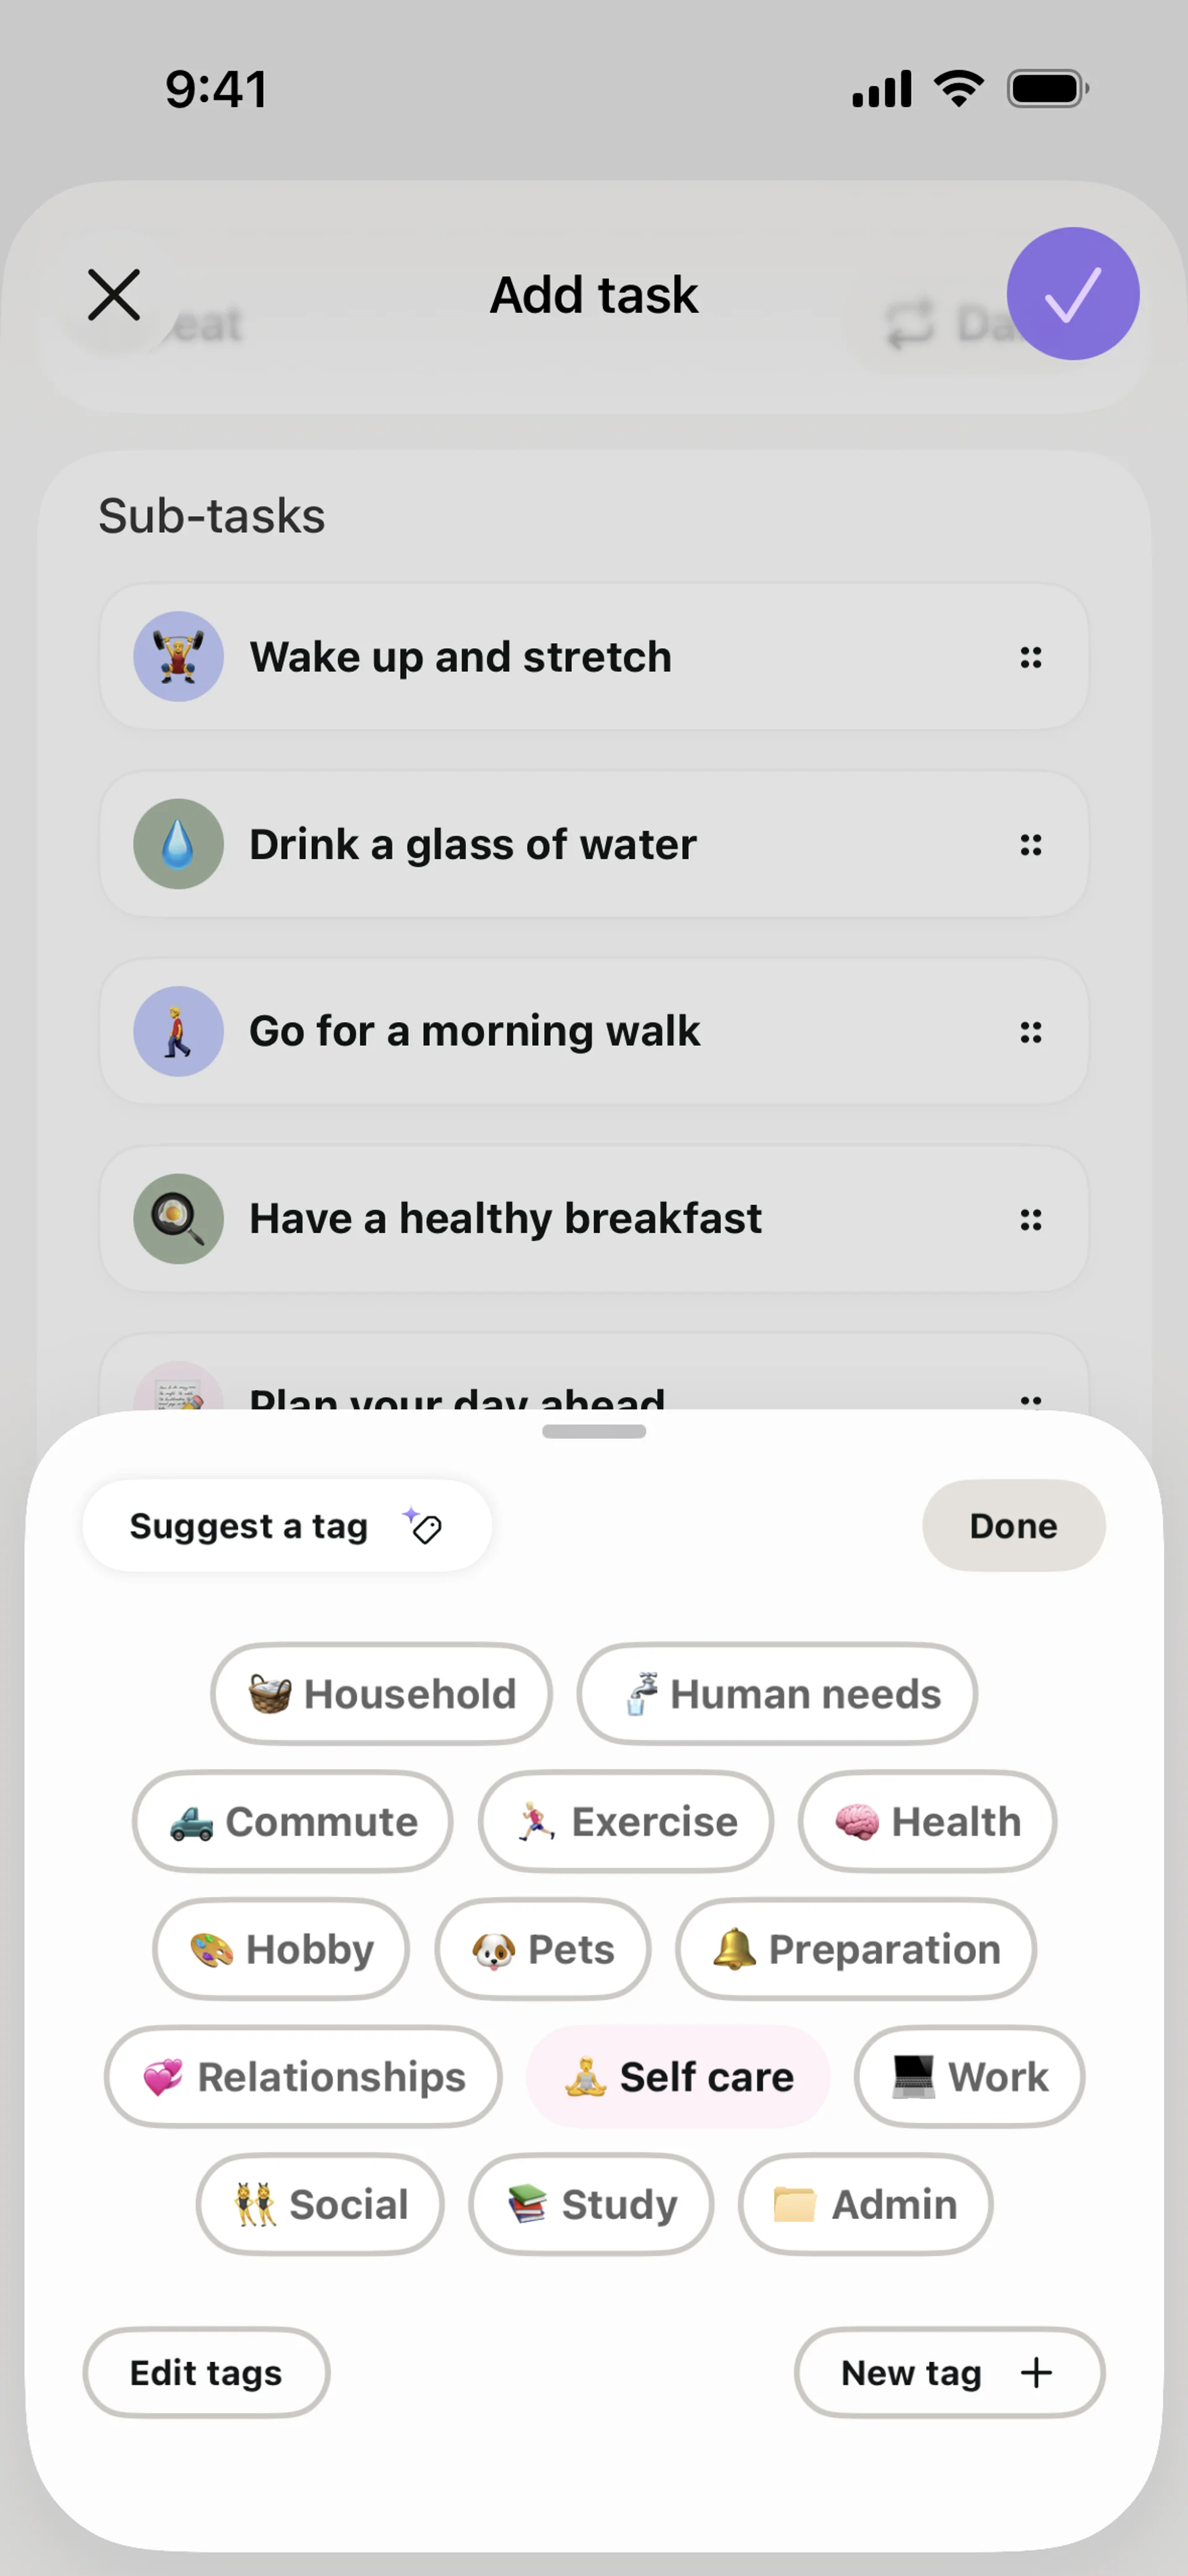Tap the weightlifter icon on Wake up task
1188x2576 pixels.
point(178,657)
